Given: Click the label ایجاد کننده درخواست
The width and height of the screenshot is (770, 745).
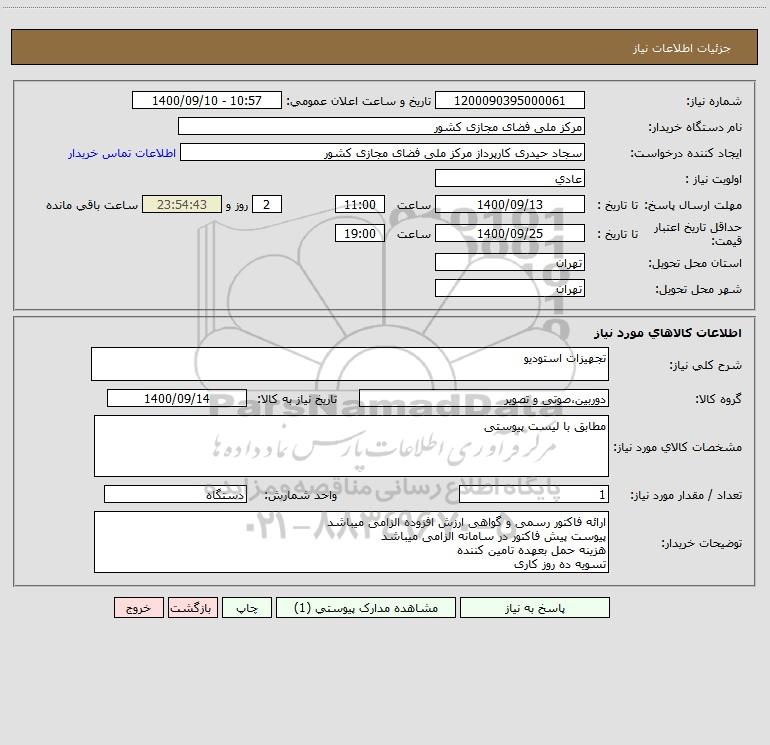Looking at the screenshot, I should pyautogui.click(x=686, y=153).
